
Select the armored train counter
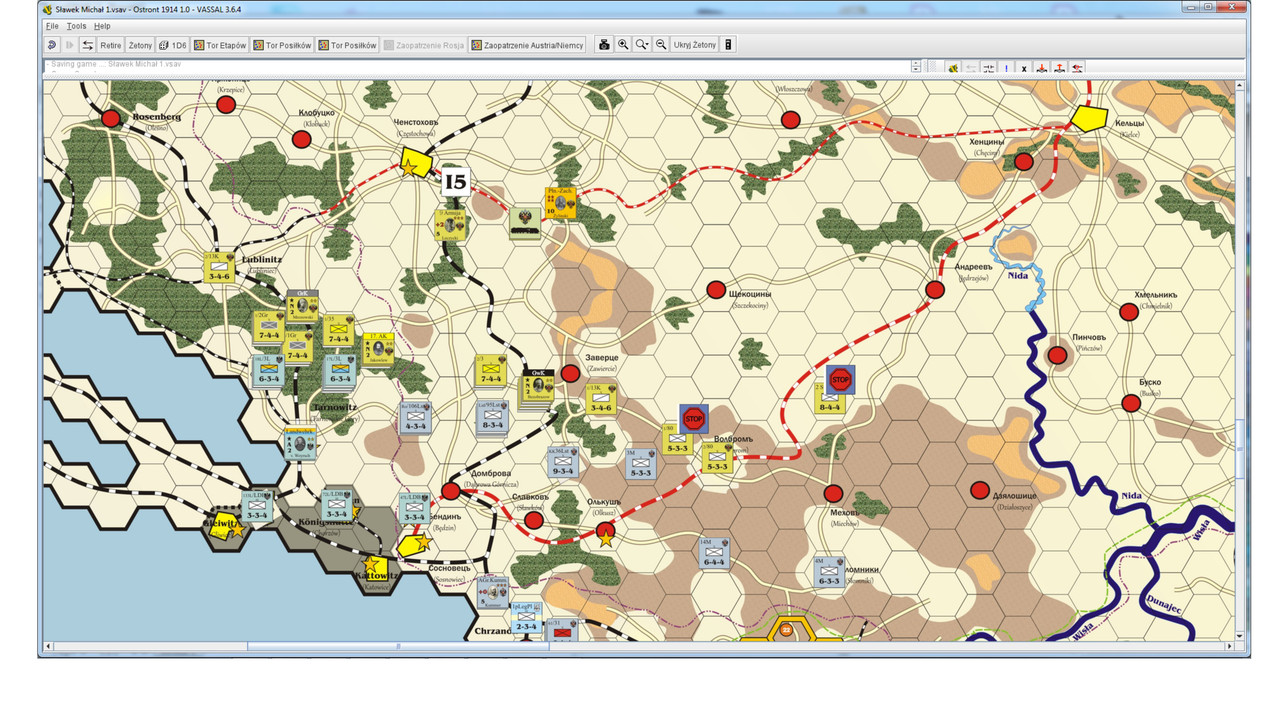(525, 223)
